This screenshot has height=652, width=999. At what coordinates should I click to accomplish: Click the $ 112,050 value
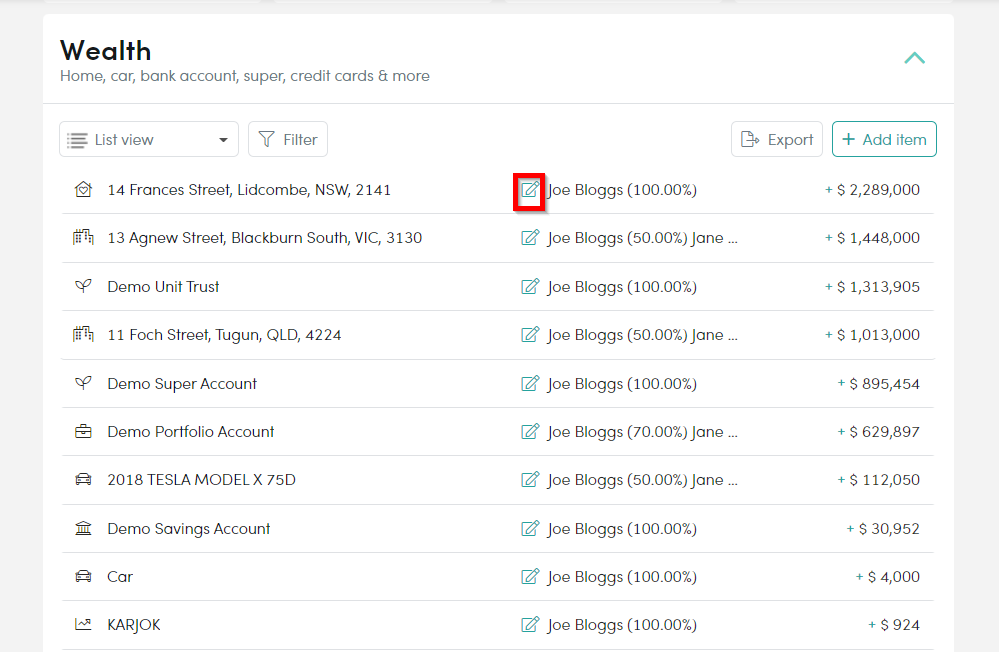(x=884, y=480)
